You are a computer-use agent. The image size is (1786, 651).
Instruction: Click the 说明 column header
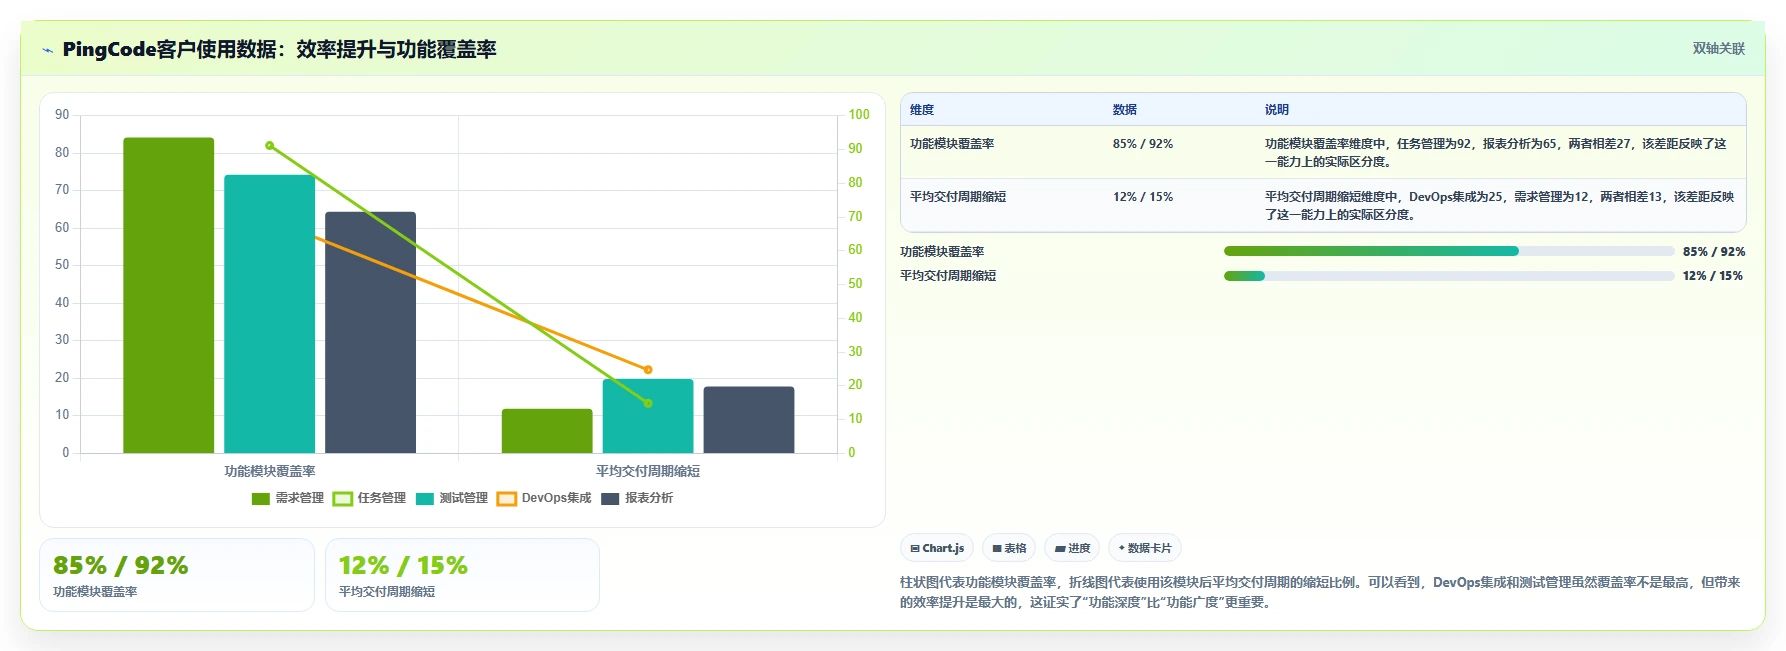[1277, 110]
